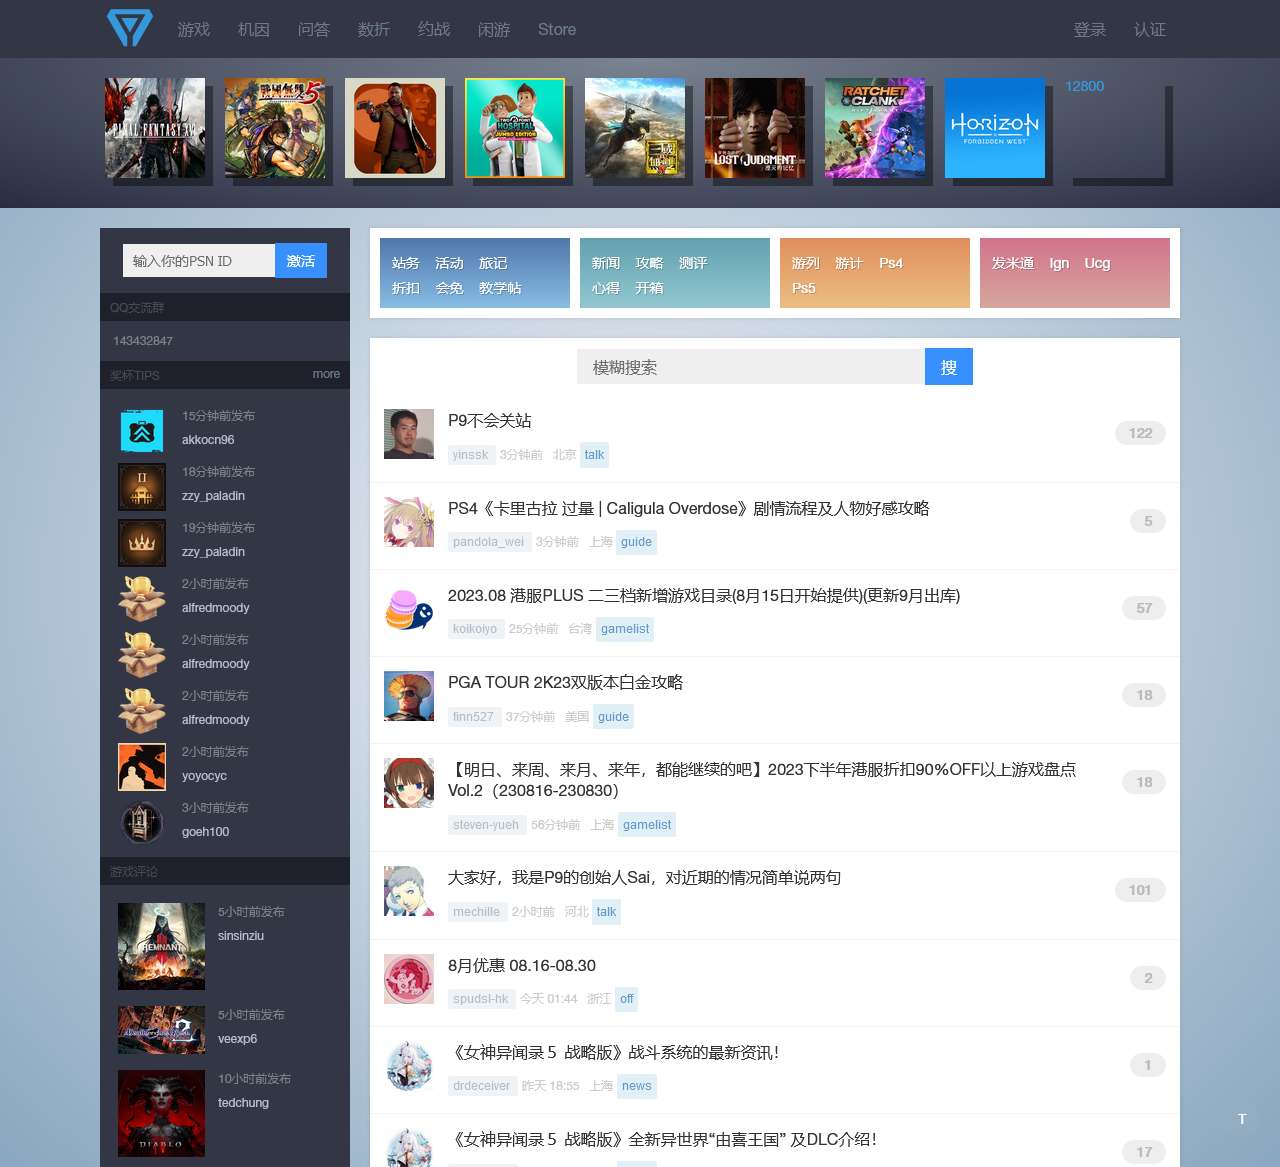Image resolution: width=1280 pixels, height=1167 pixels.
Task: Click the goeh100 trophy tip icon
Action: click(142, 823)
